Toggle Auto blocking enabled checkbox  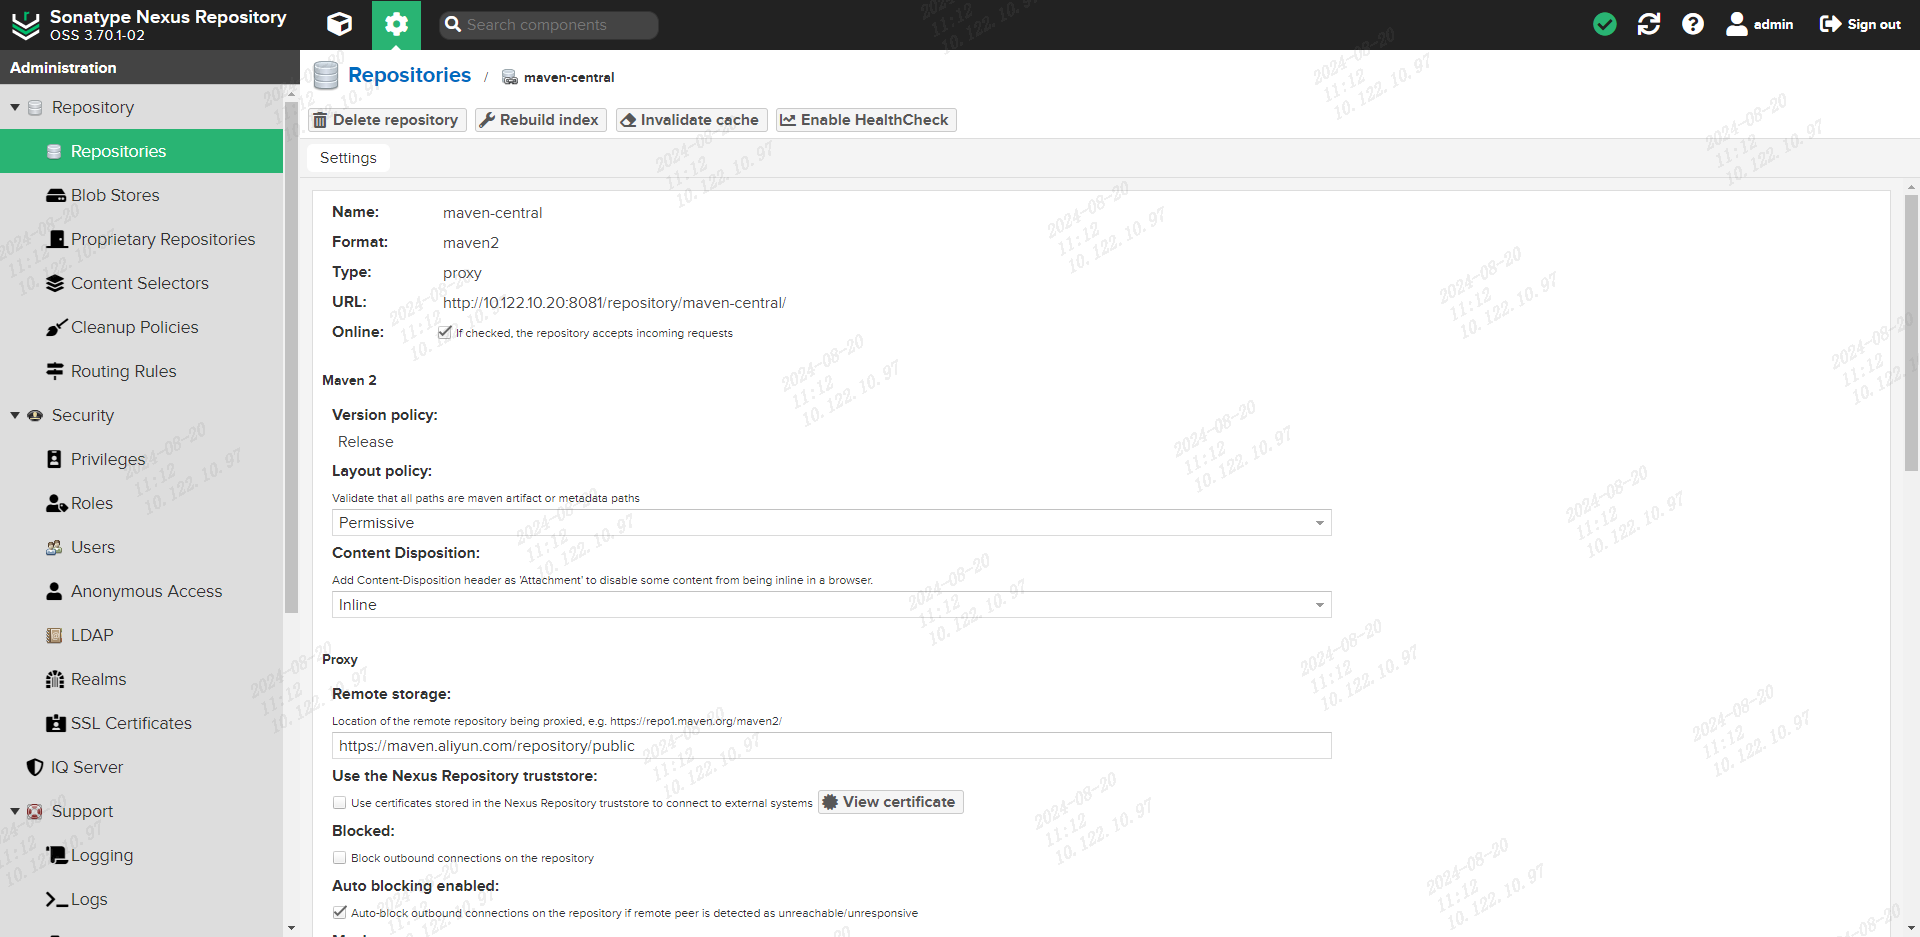click(340, 912)
